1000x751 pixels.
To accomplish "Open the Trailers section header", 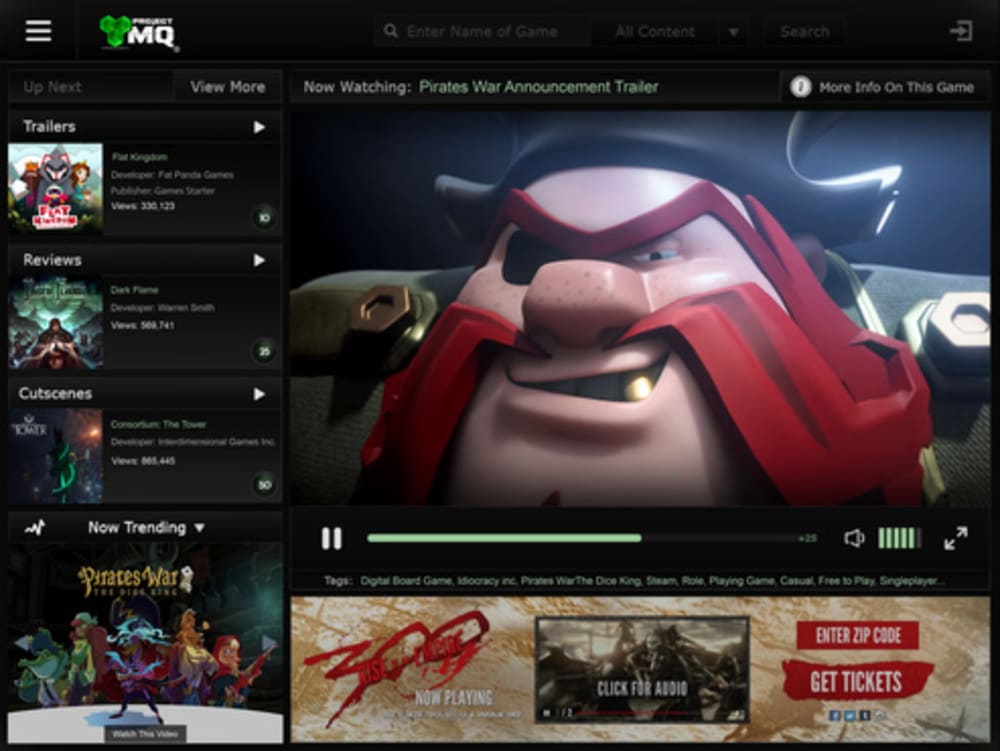I will click(145, 126).
